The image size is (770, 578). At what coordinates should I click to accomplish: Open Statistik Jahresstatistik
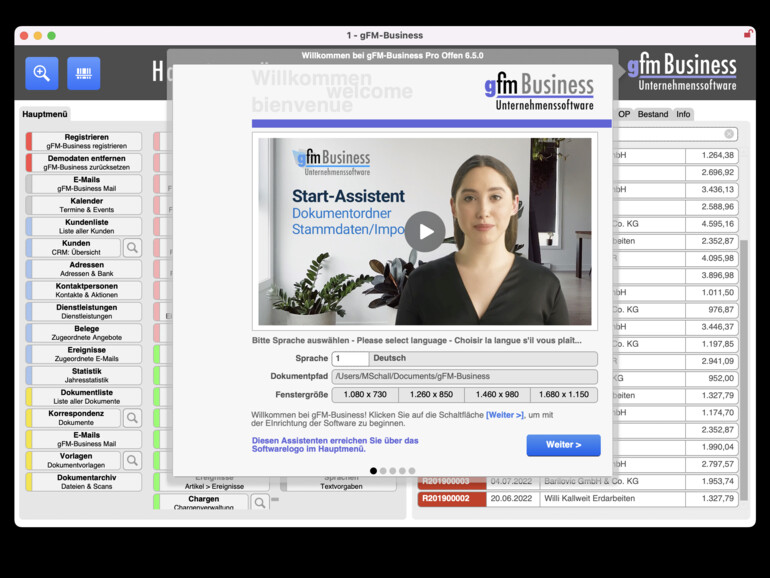[x=84, y=375]
